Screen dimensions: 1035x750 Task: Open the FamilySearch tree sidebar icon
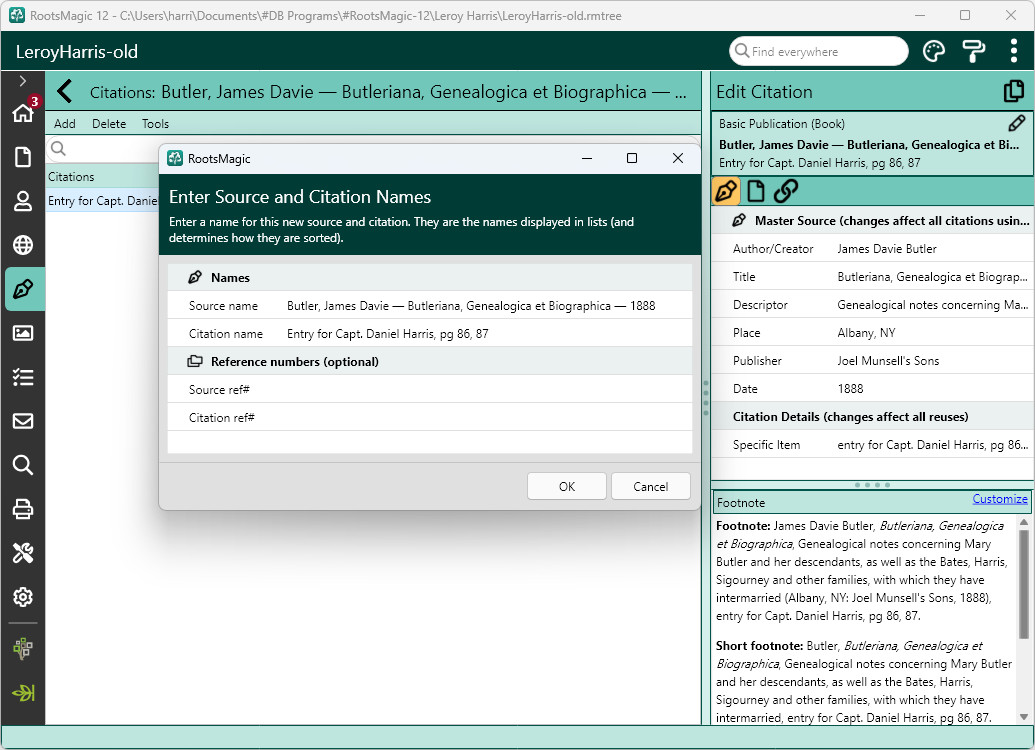click(22, 648)
